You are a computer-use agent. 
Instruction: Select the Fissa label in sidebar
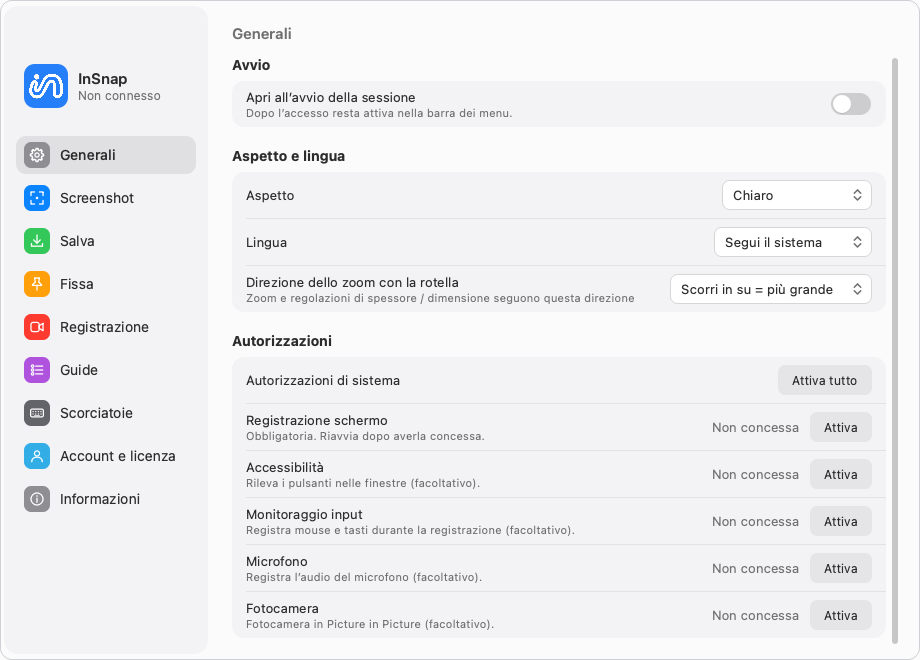tap(77, 284)
